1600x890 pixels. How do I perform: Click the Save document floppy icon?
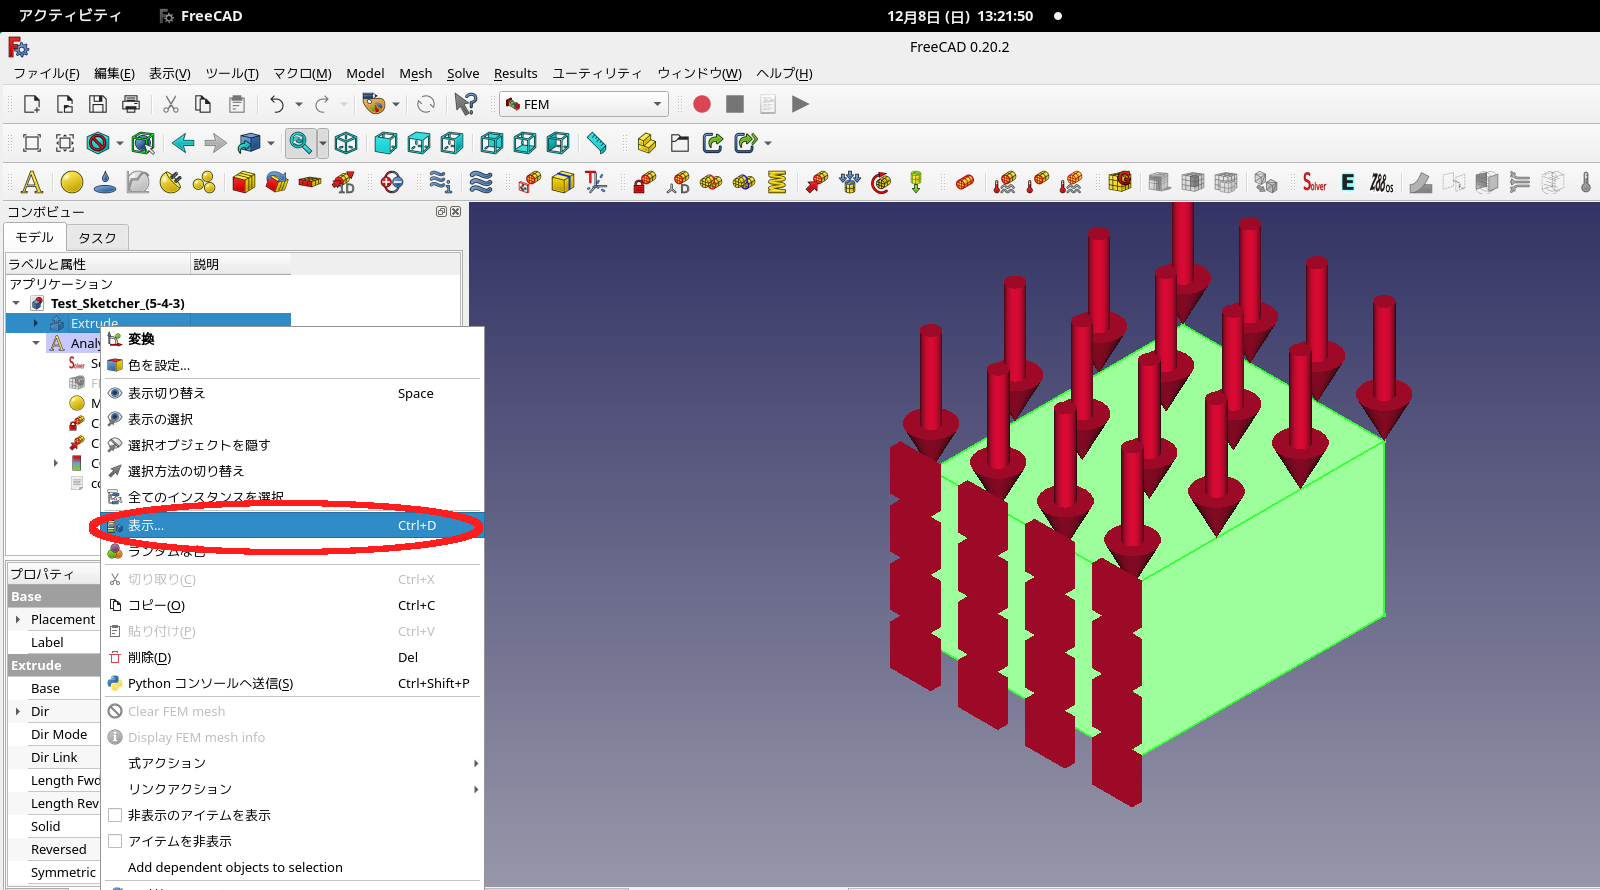coord(98,104)
